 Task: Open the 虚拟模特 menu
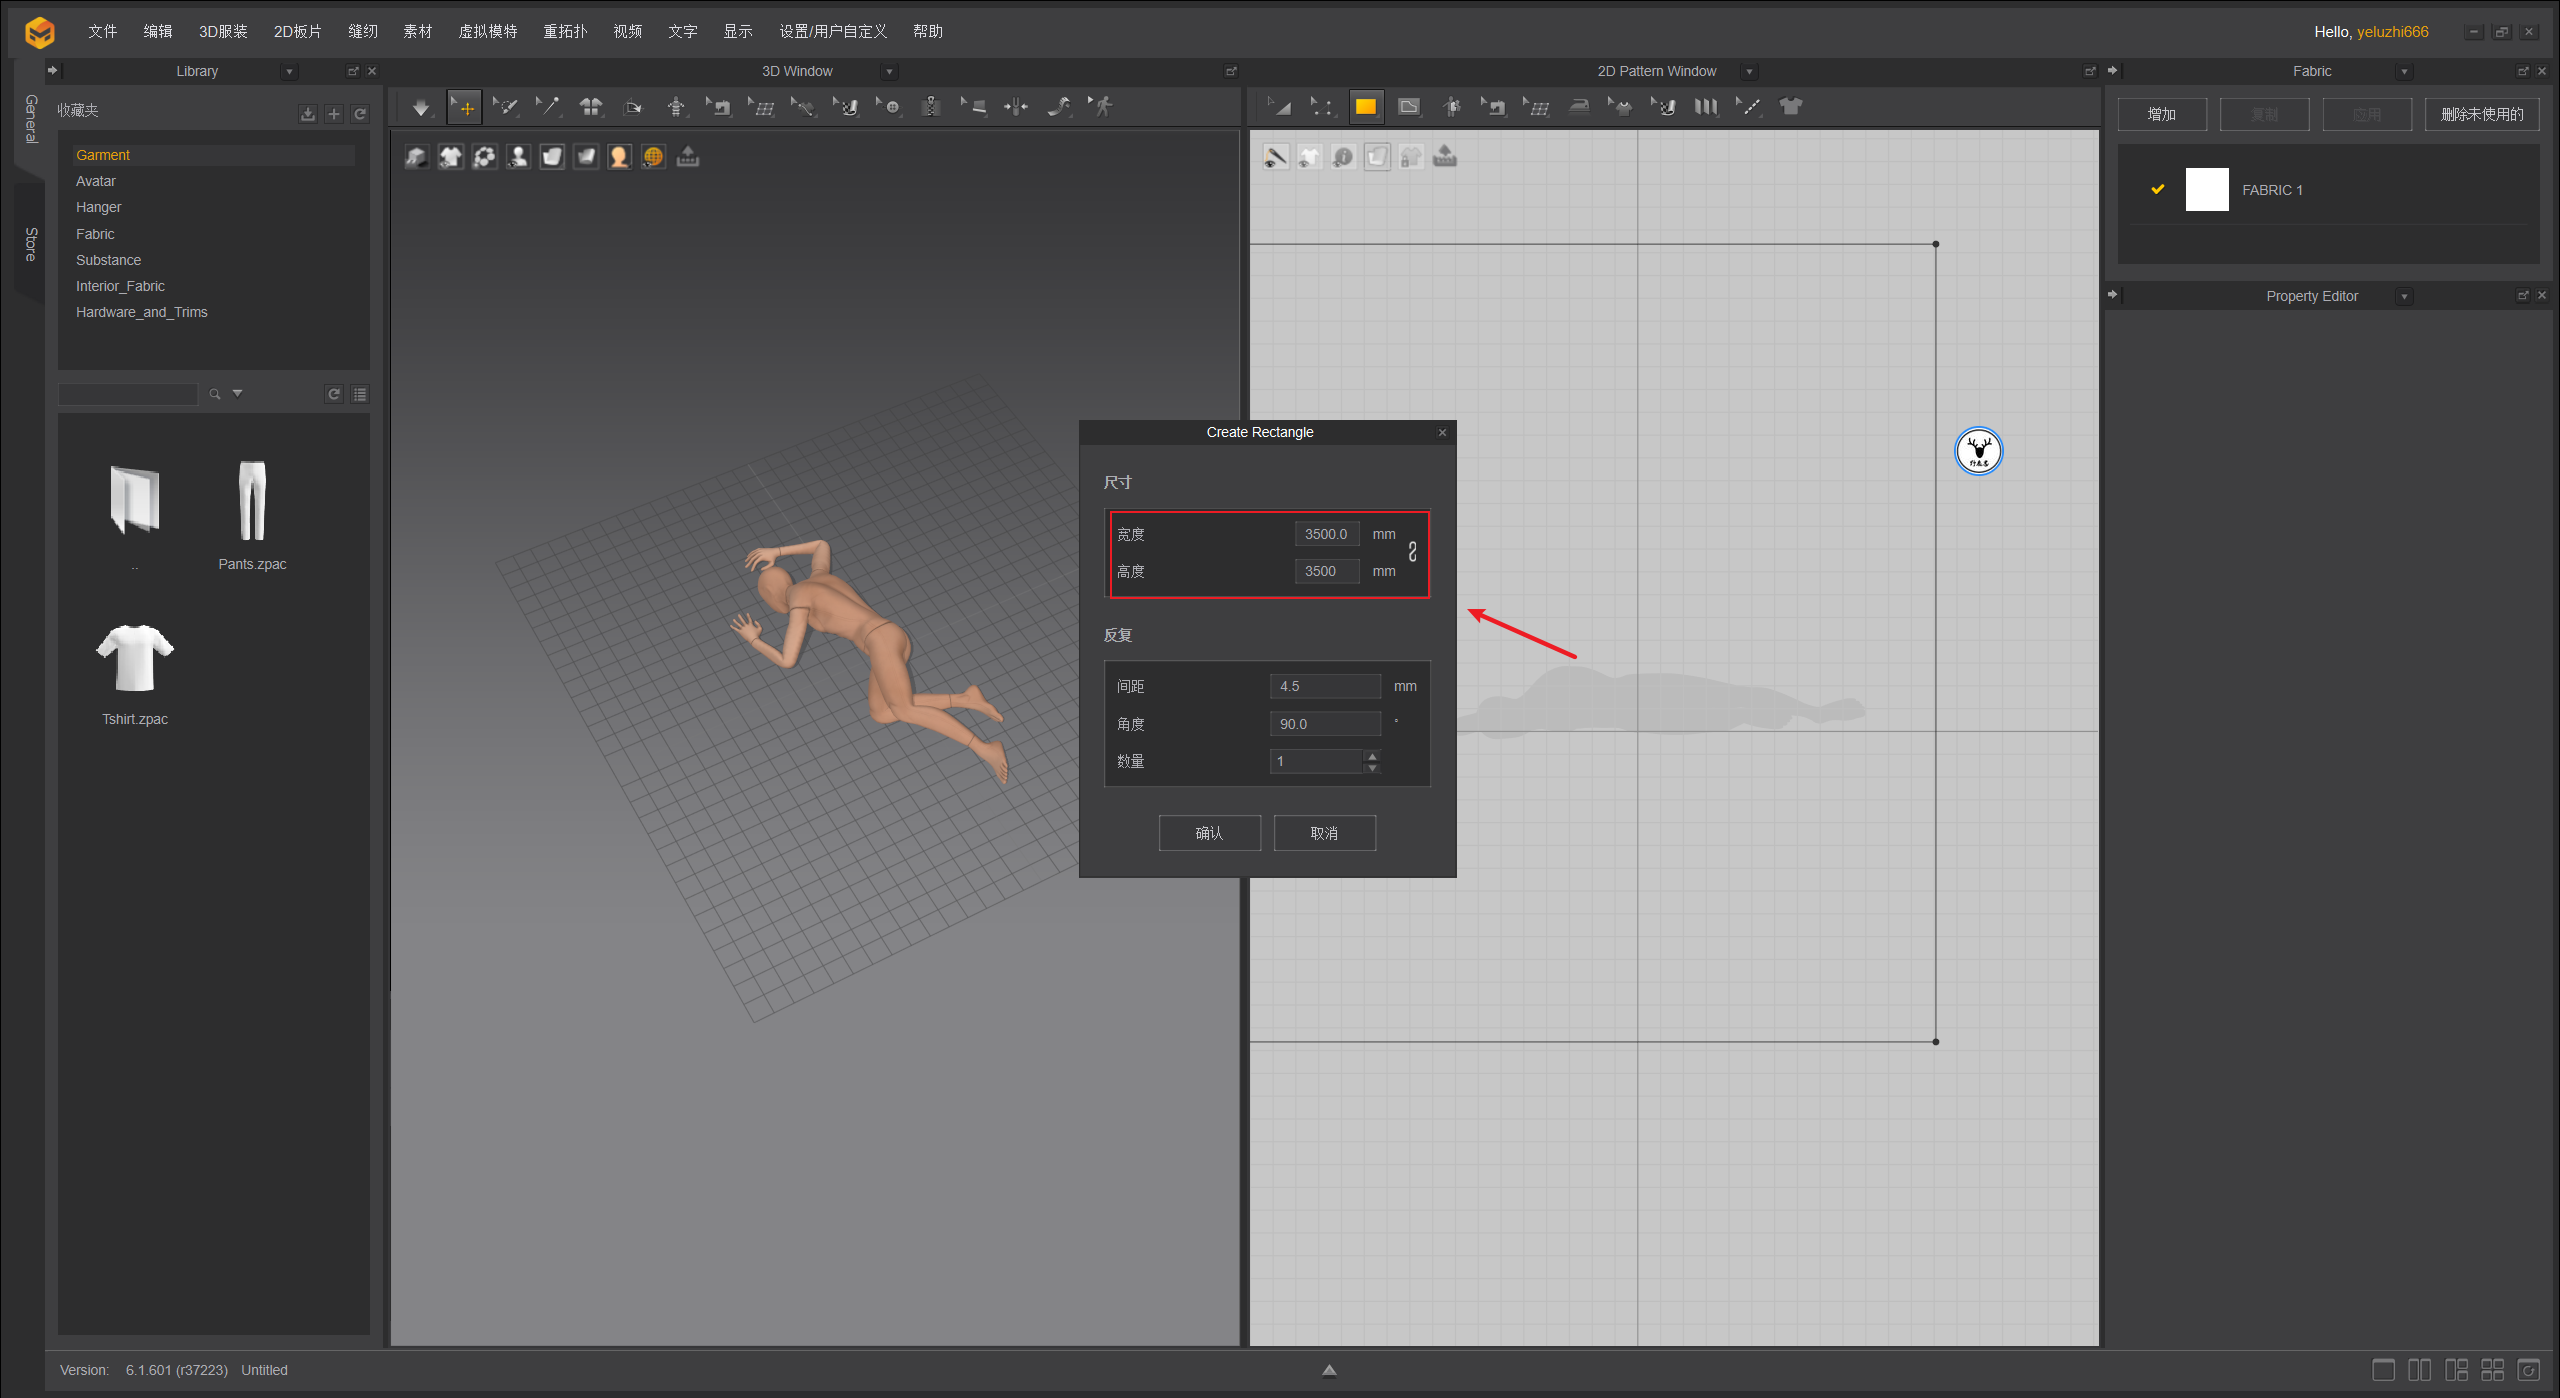pyautogui.click(x=487, y=31)
